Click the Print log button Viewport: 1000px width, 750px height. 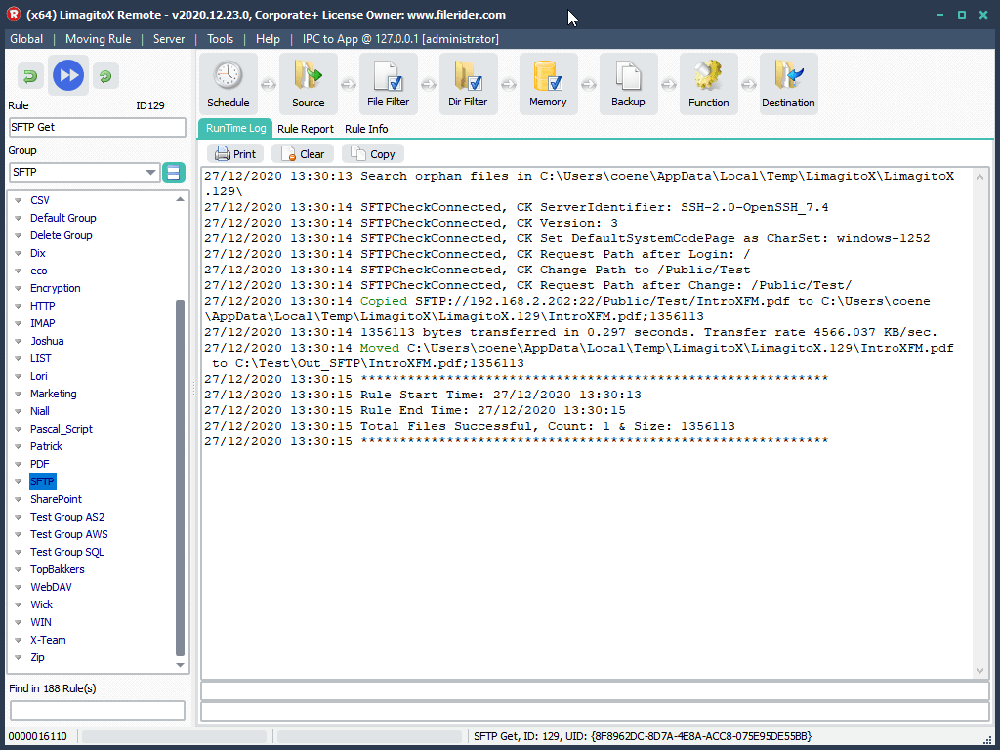[236, 154]
